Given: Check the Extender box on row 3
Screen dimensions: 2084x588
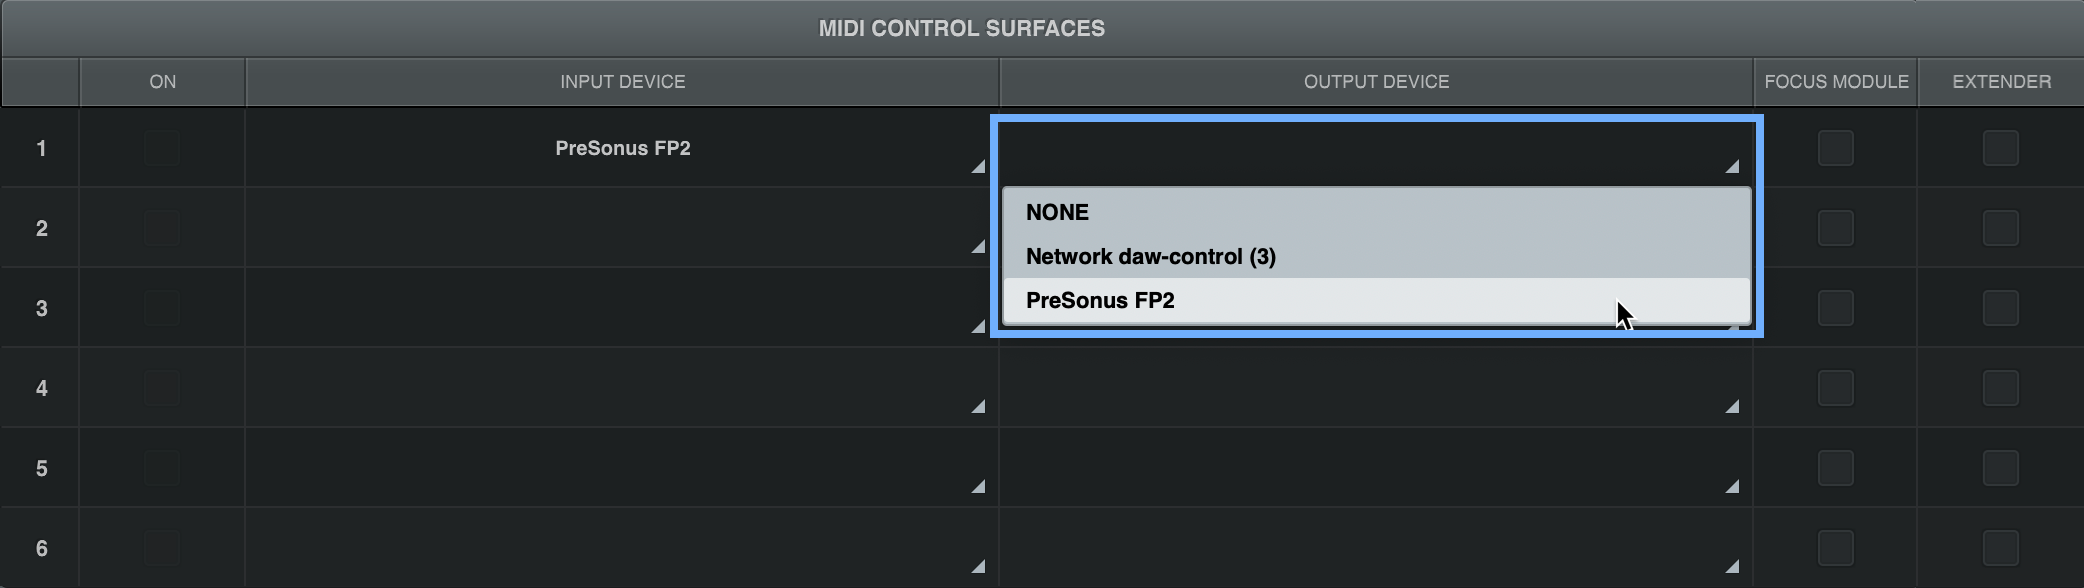Looking at the screenshot, I should click(x=1999, y=307).
